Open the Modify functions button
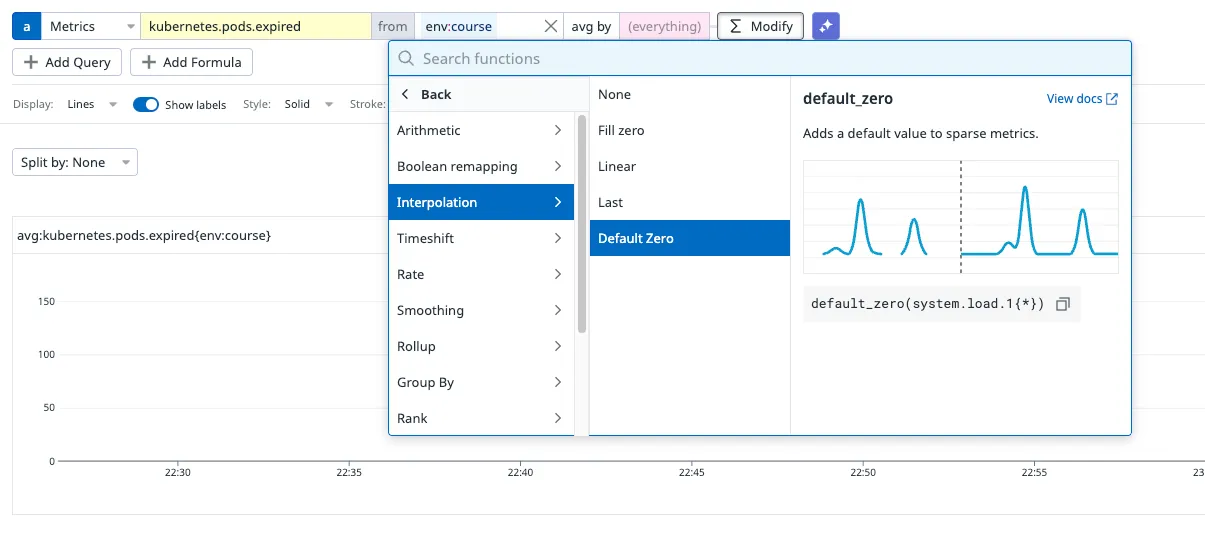Image resolution: width=1205 pixels, height=535 pixels. [760, 26]
